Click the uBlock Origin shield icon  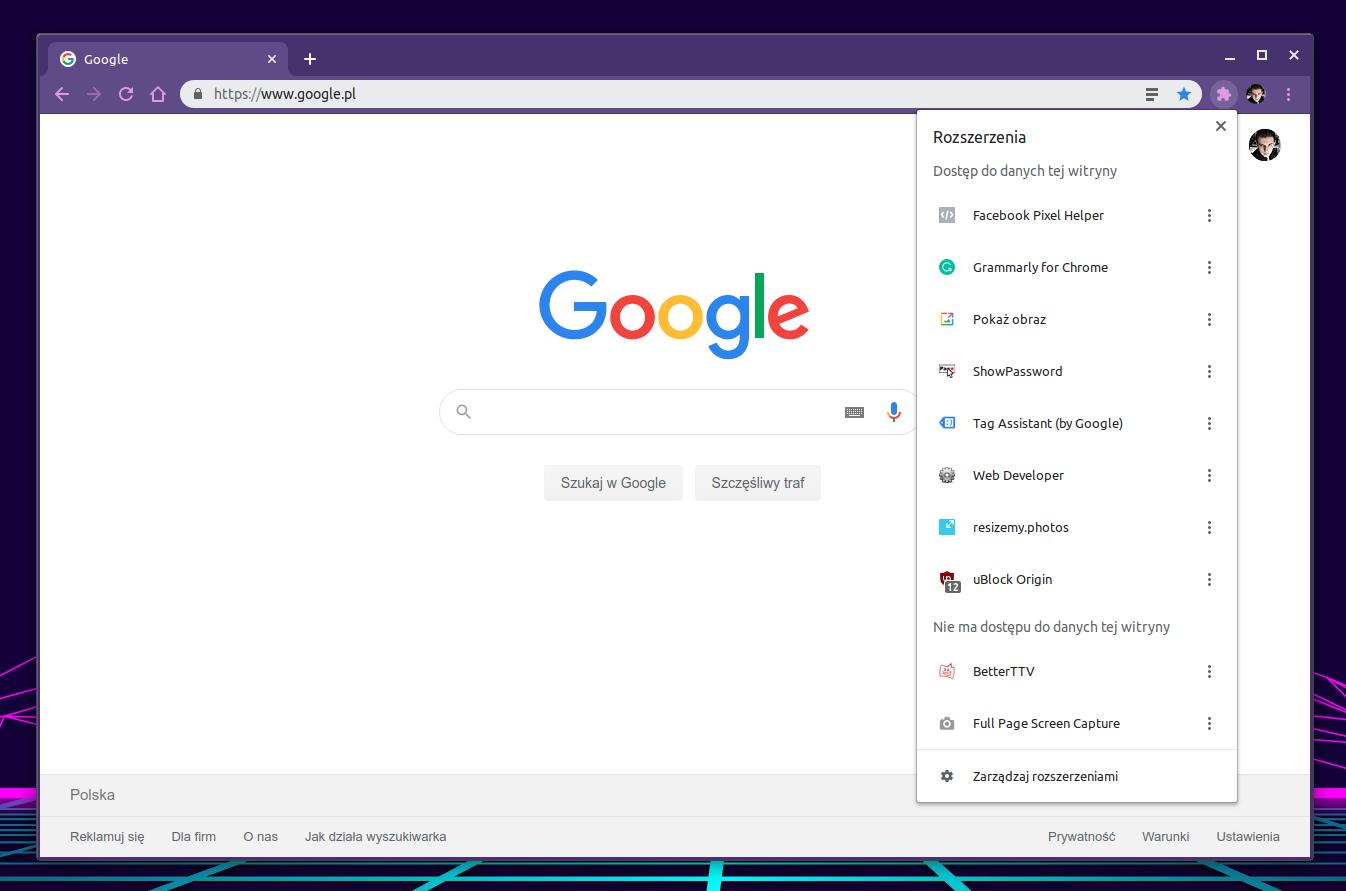tap(948, 580)
